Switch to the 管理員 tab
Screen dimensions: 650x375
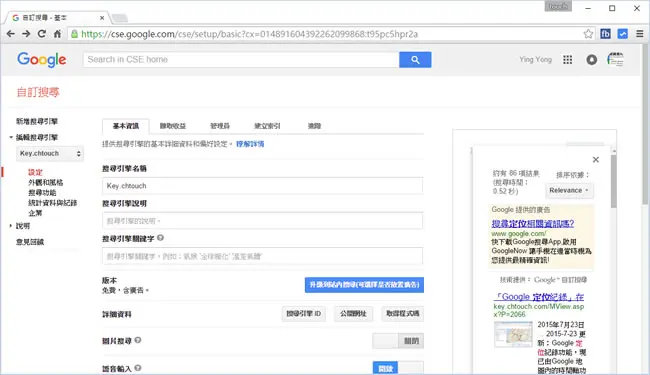point(220,126)
